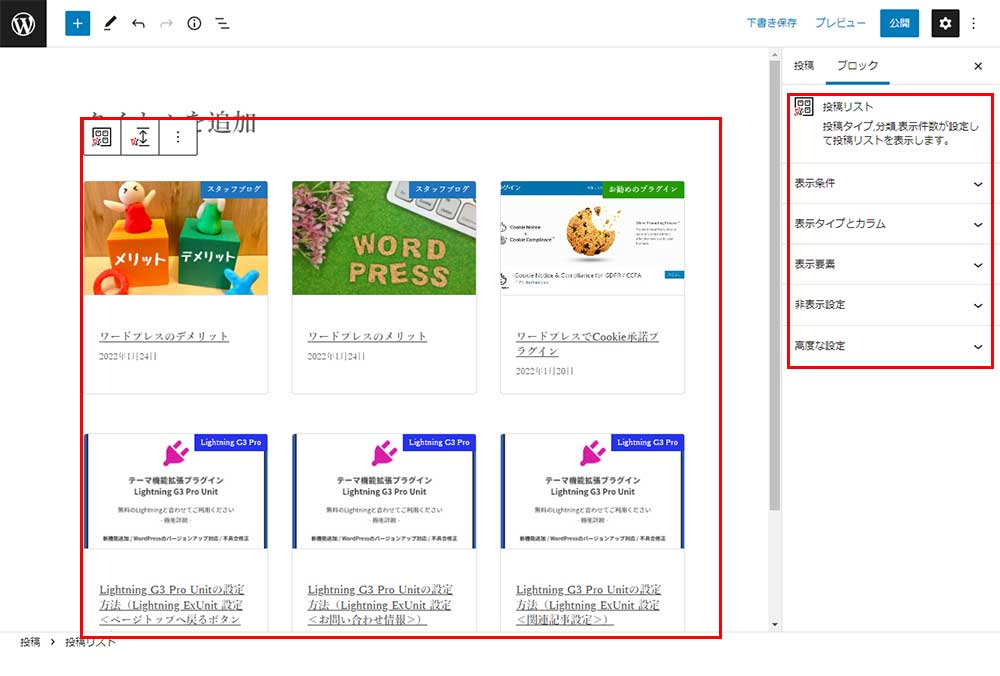Viewport: 1000px width, 676px height.
Task: Expand the 非表示設定 panel
Action: coord(889,305)
